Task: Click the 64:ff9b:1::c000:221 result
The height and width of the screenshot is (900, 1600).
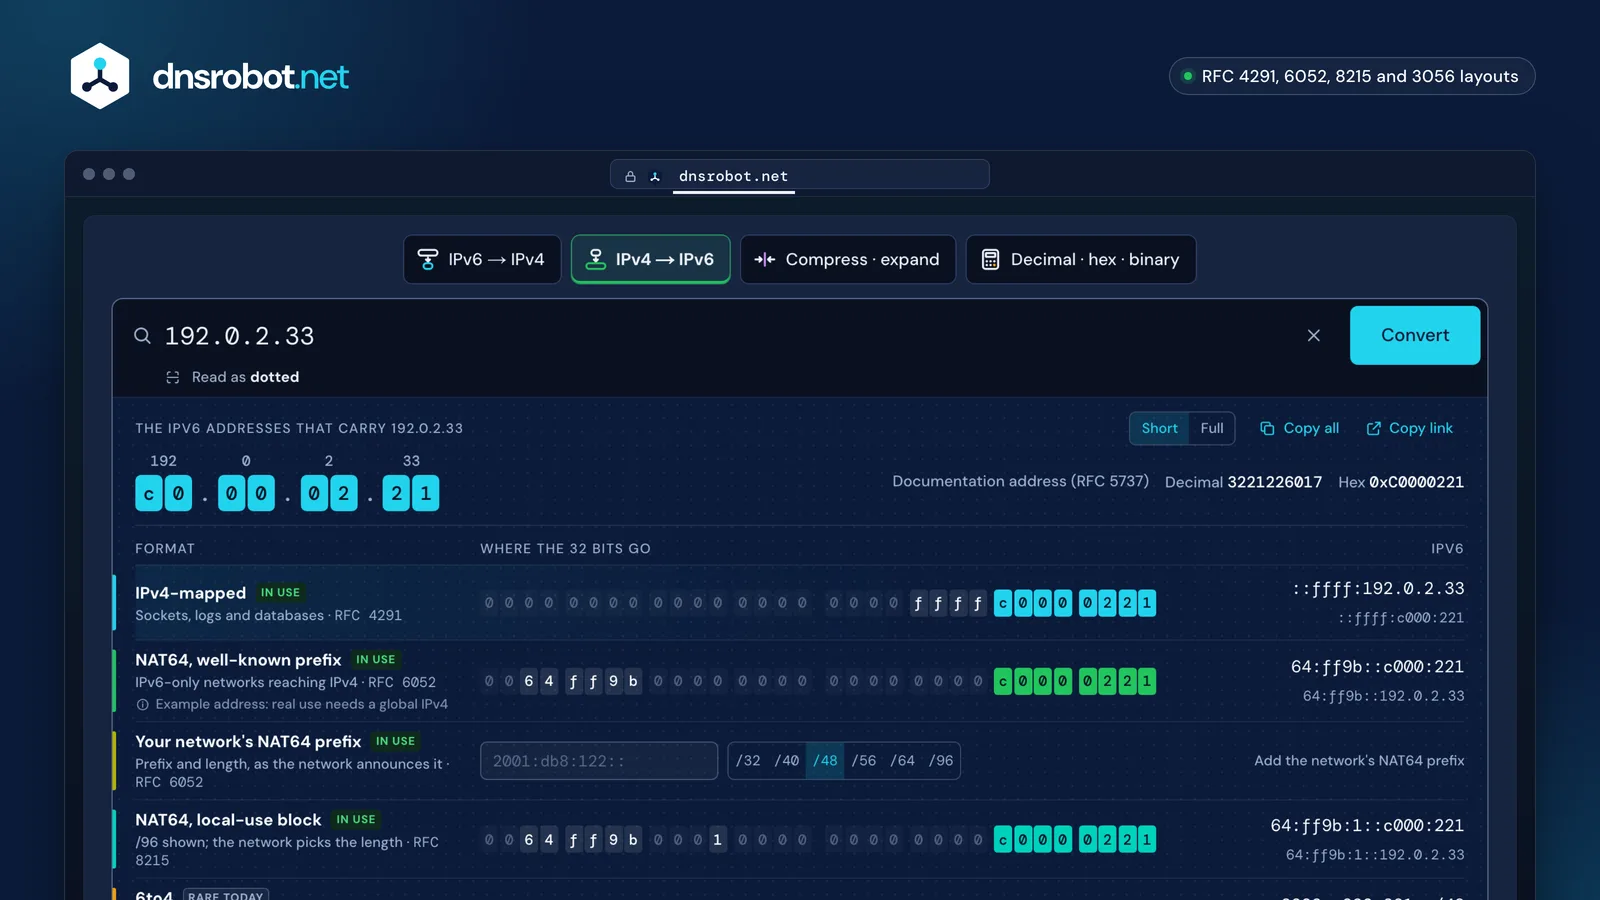Action: (1367, 826)
